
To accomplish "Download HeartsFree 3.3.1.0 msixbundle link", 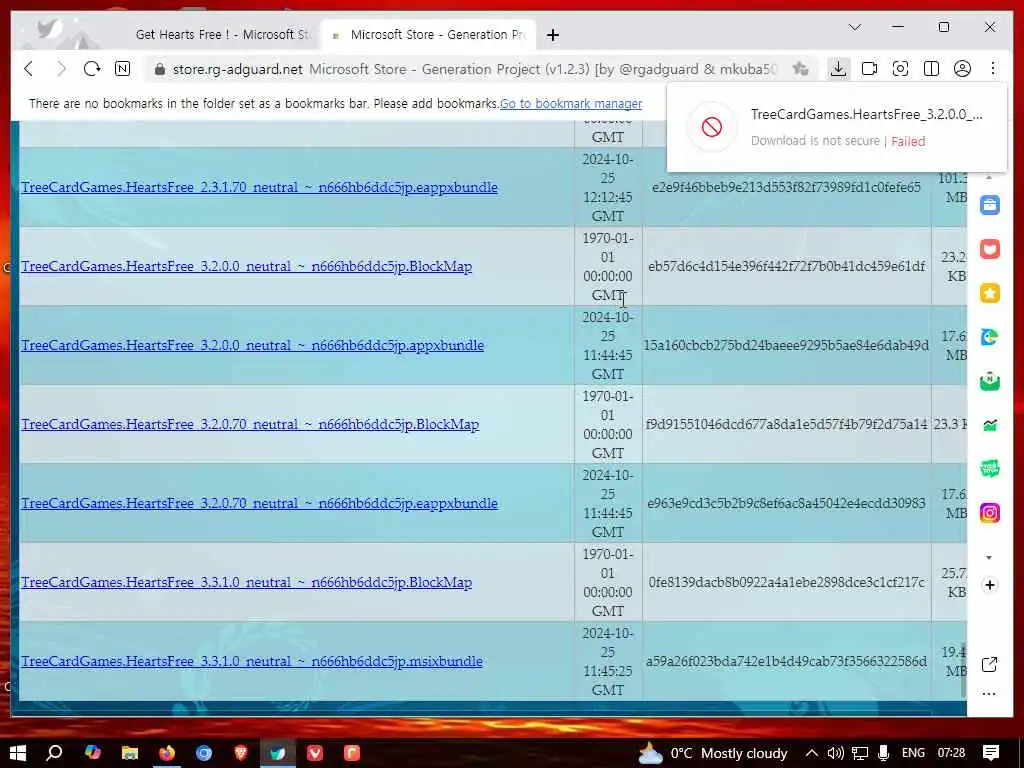I will pos(251,662).
